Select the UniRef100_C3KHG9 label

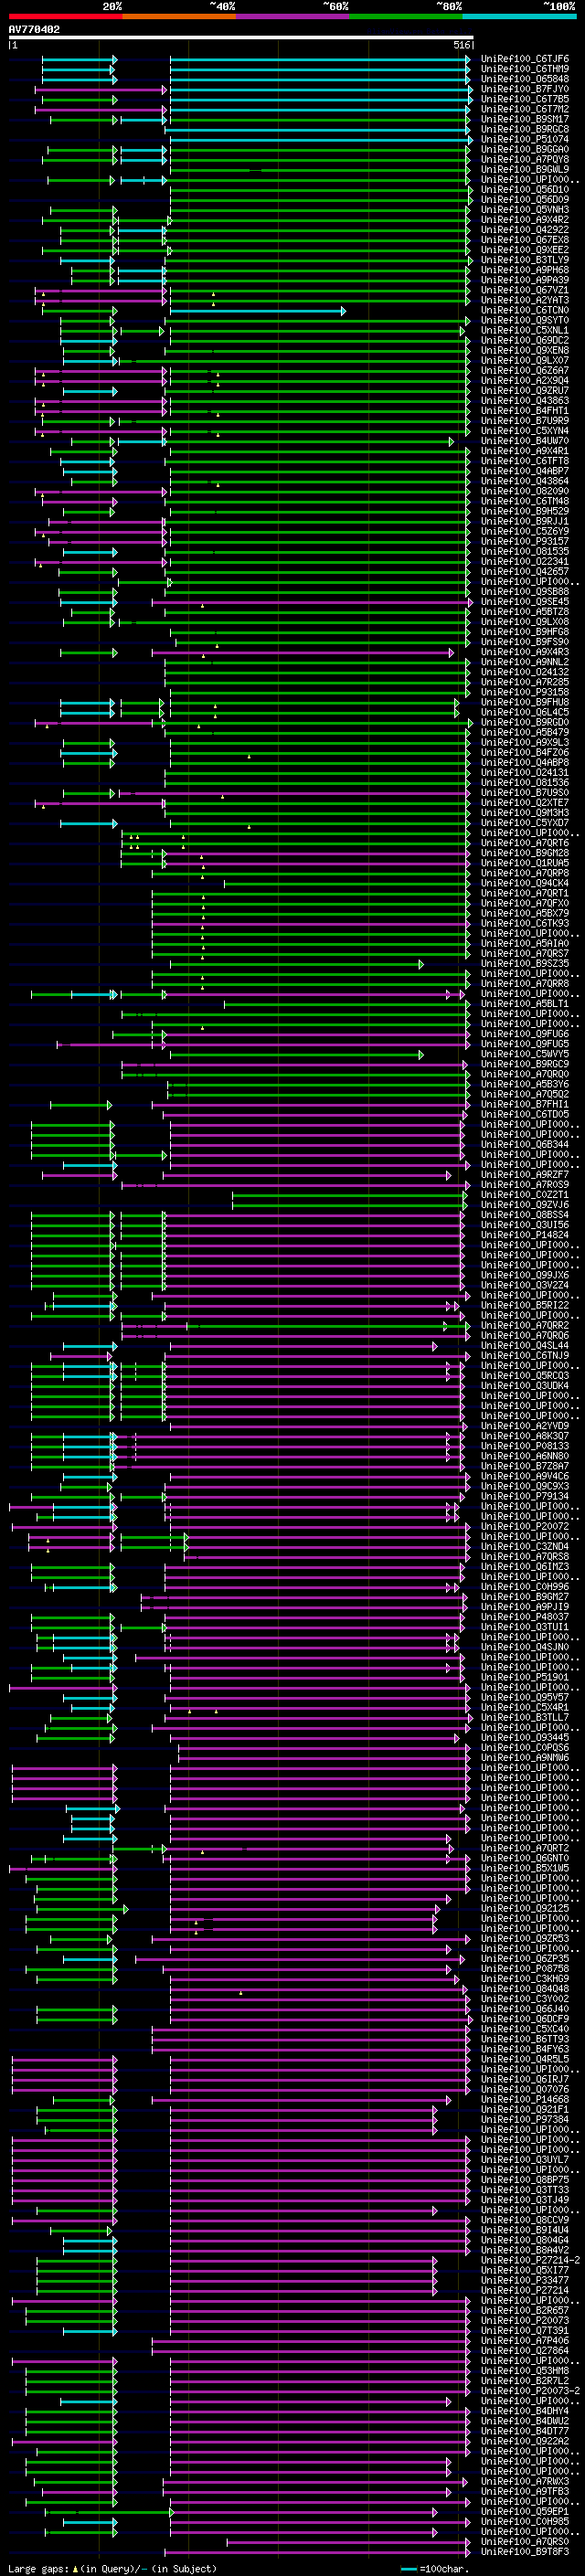click(x=525, y=1979)
